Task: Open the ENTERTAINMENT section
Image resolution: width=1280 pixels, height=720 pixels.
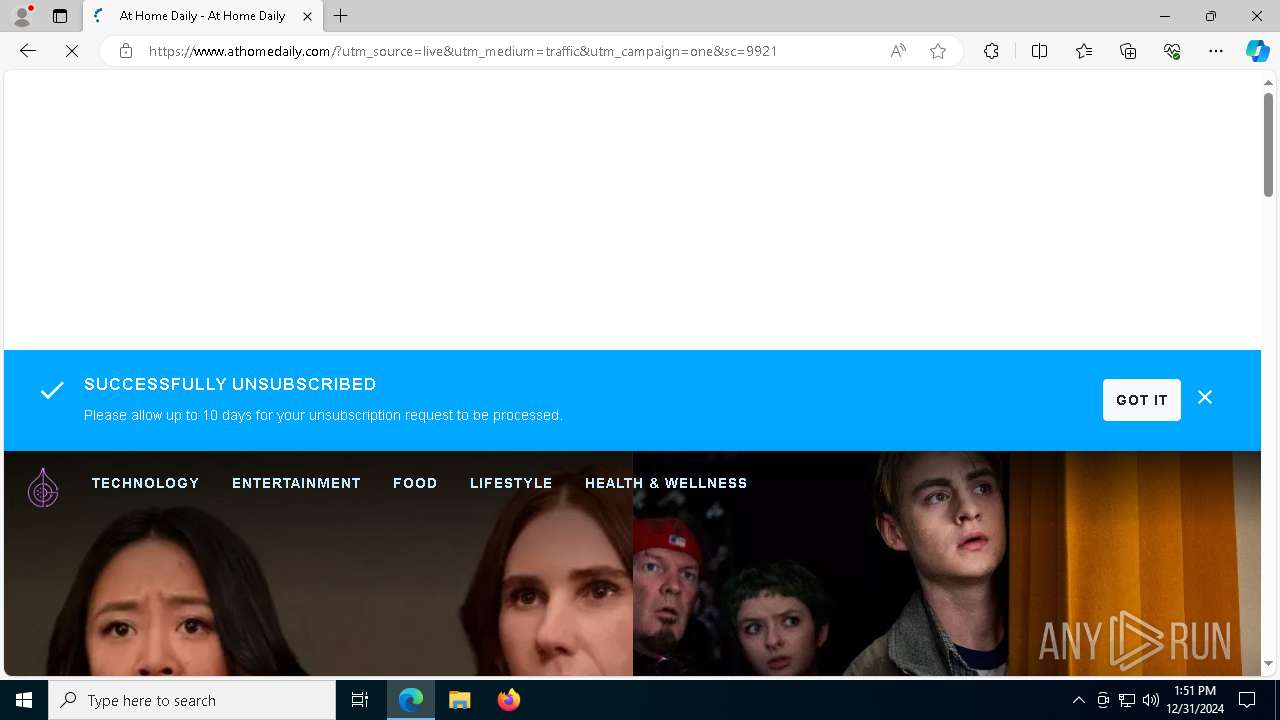Action: (296, 483)
